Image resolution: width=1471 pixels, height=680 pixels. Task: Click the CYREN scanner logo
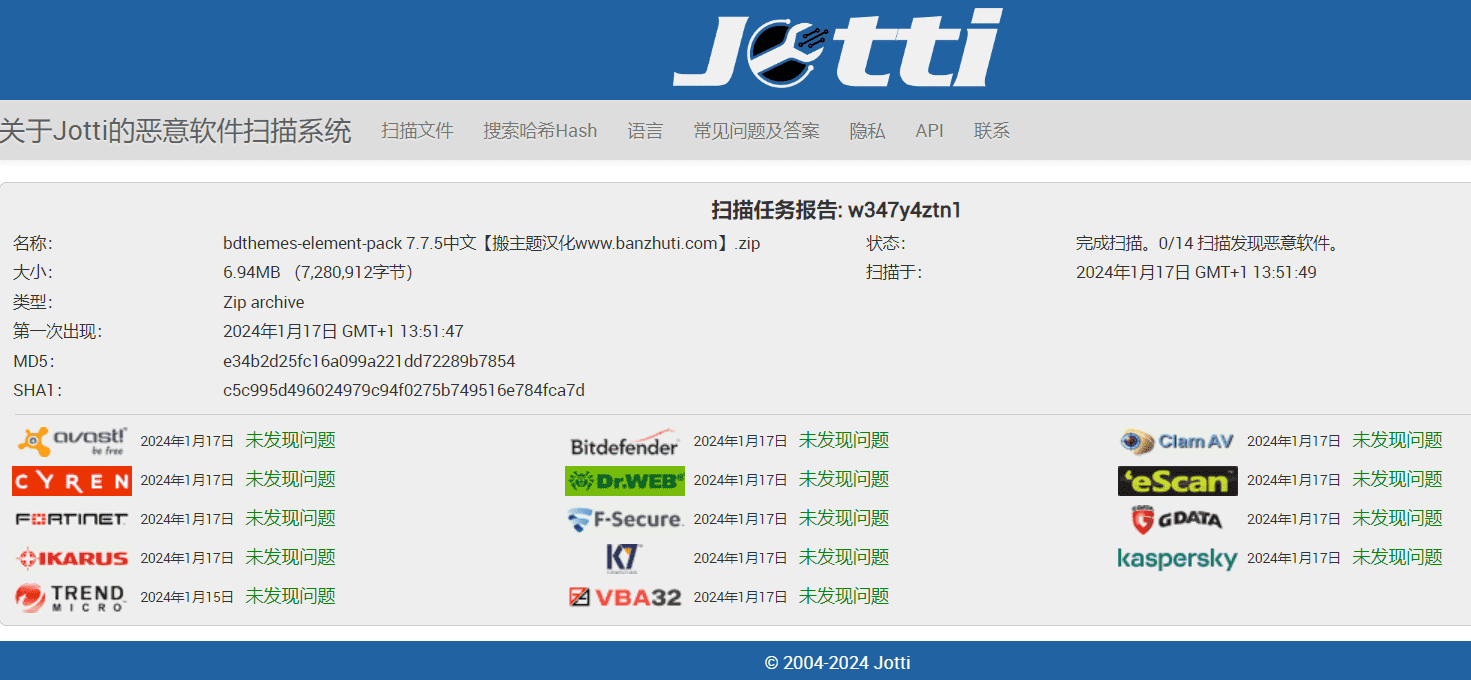[x=72, y=481]
